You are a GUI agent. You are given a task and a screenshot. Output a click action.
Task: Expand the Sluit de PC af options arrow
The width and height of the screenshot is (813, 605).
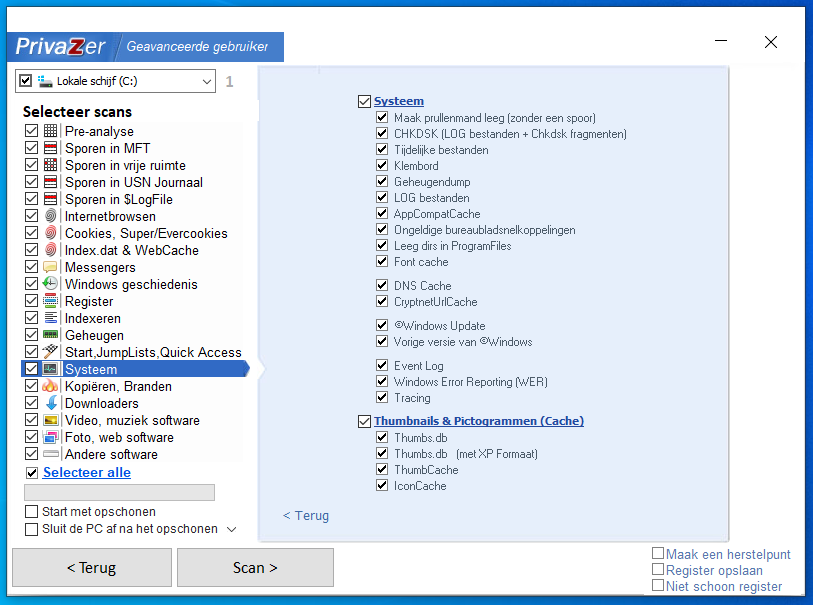[x=232, y=529]
